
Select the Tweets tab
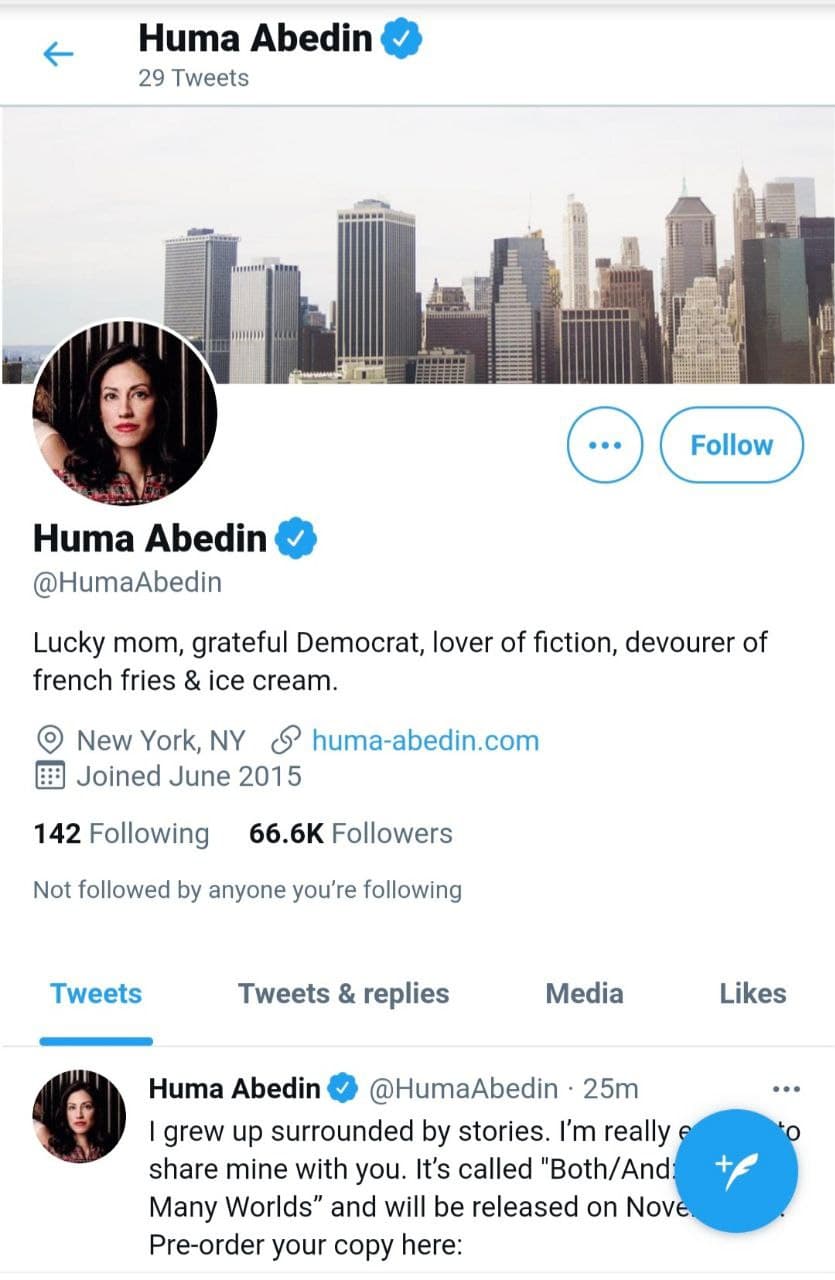click(96, 994)
